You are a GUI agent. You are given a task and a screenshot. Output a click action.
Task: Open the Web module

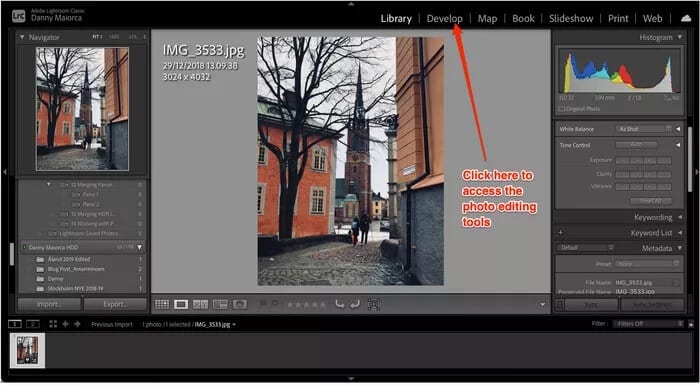point(652,18)
